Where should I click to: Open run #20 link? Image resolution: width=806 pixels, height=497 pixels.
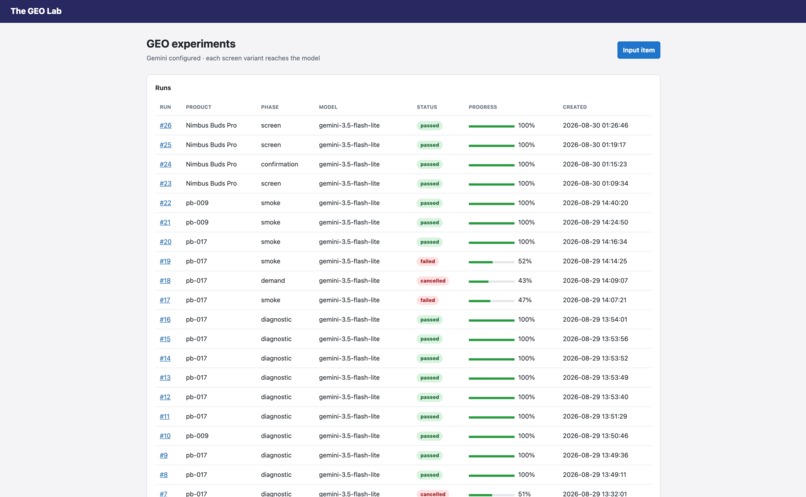(x=165, y=242)
